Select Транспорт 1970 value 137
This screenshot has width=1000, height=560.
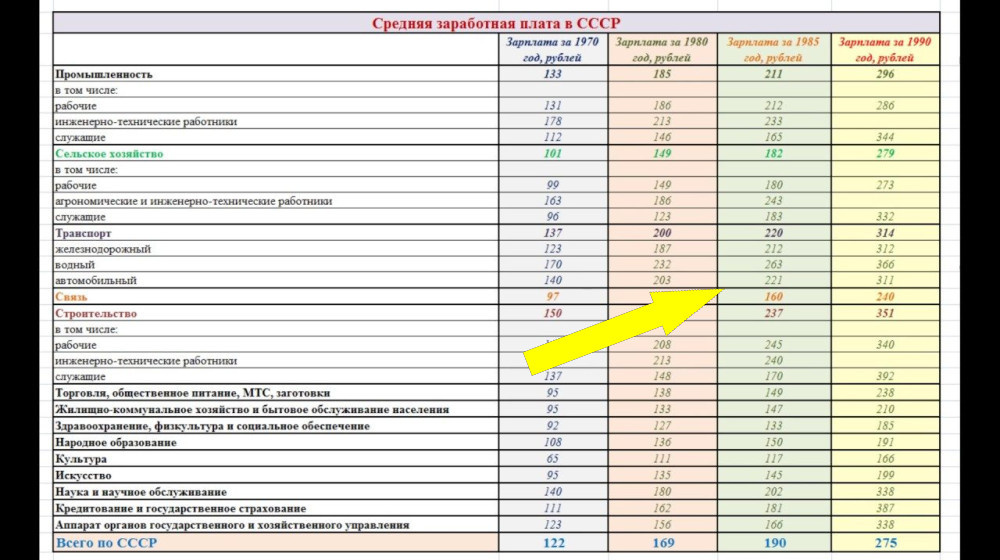coord(552,233)
